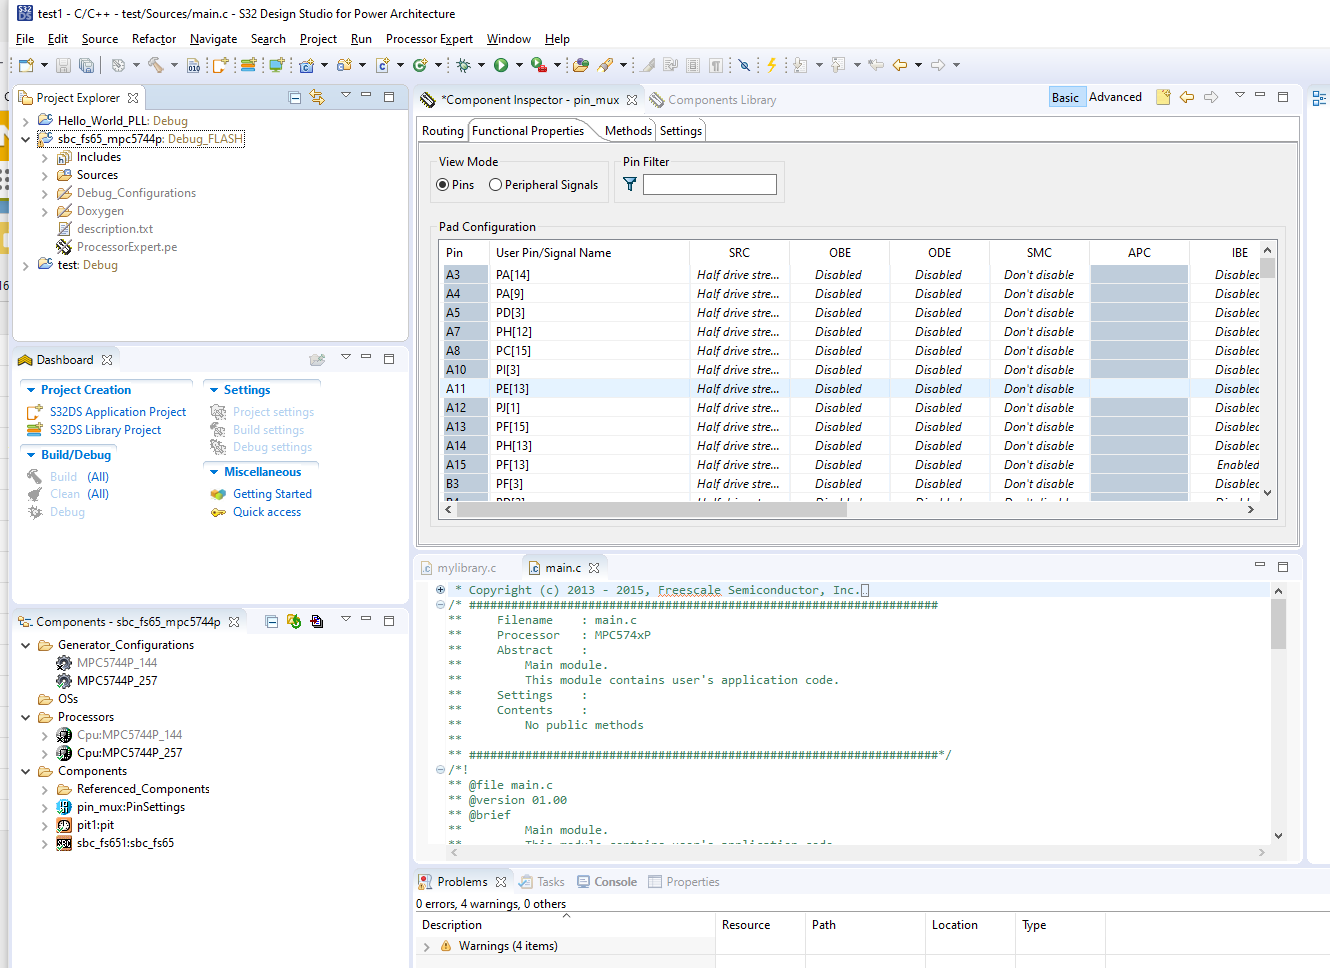
Task: Select the Peripheral Signals radio button
Action: (495, 184)
